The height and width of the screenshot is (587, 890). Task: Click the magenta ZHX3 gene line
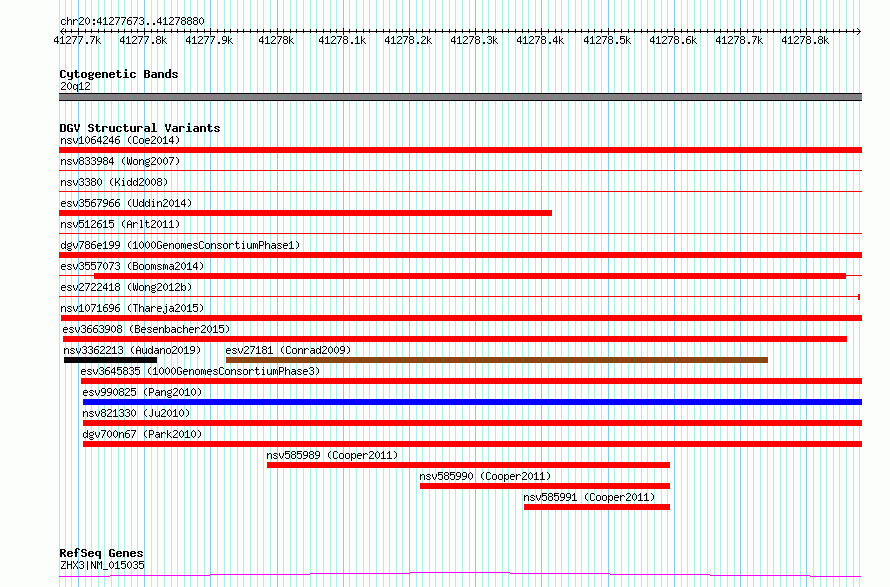[x=460, y=575]
